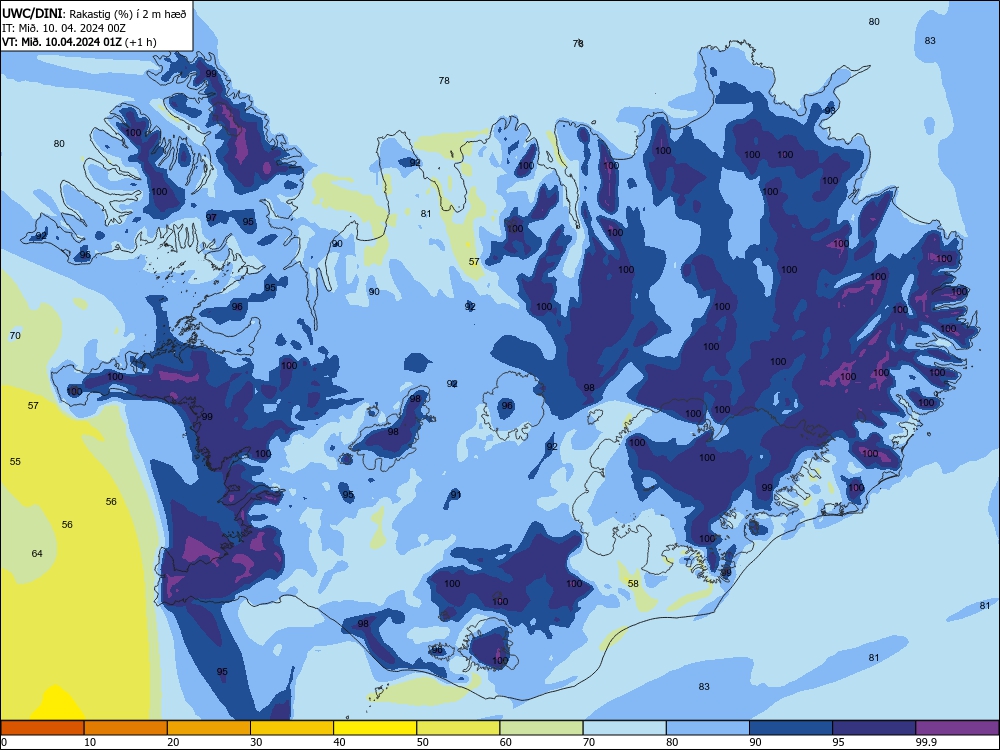Click the 60–70 pale green legend swatch
The height and width of the screenshot is (750, 1000).
coord(541,728)
